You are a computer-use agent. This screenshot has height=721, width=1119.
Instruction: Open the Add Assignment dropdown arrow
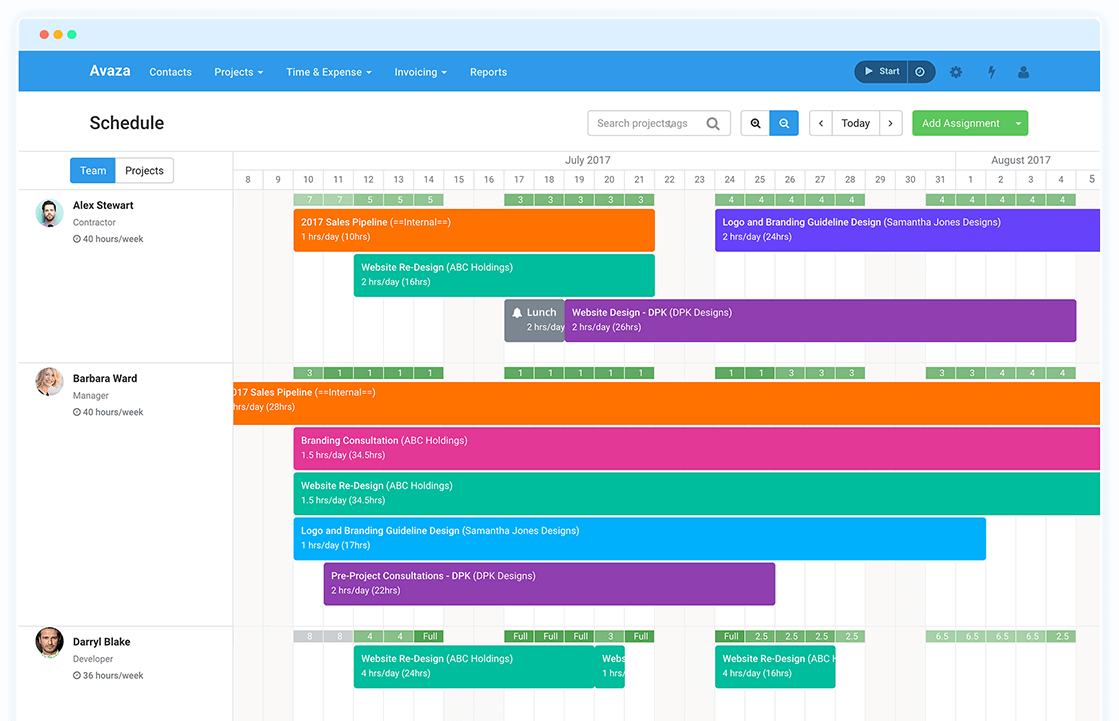coord(1018,124)
